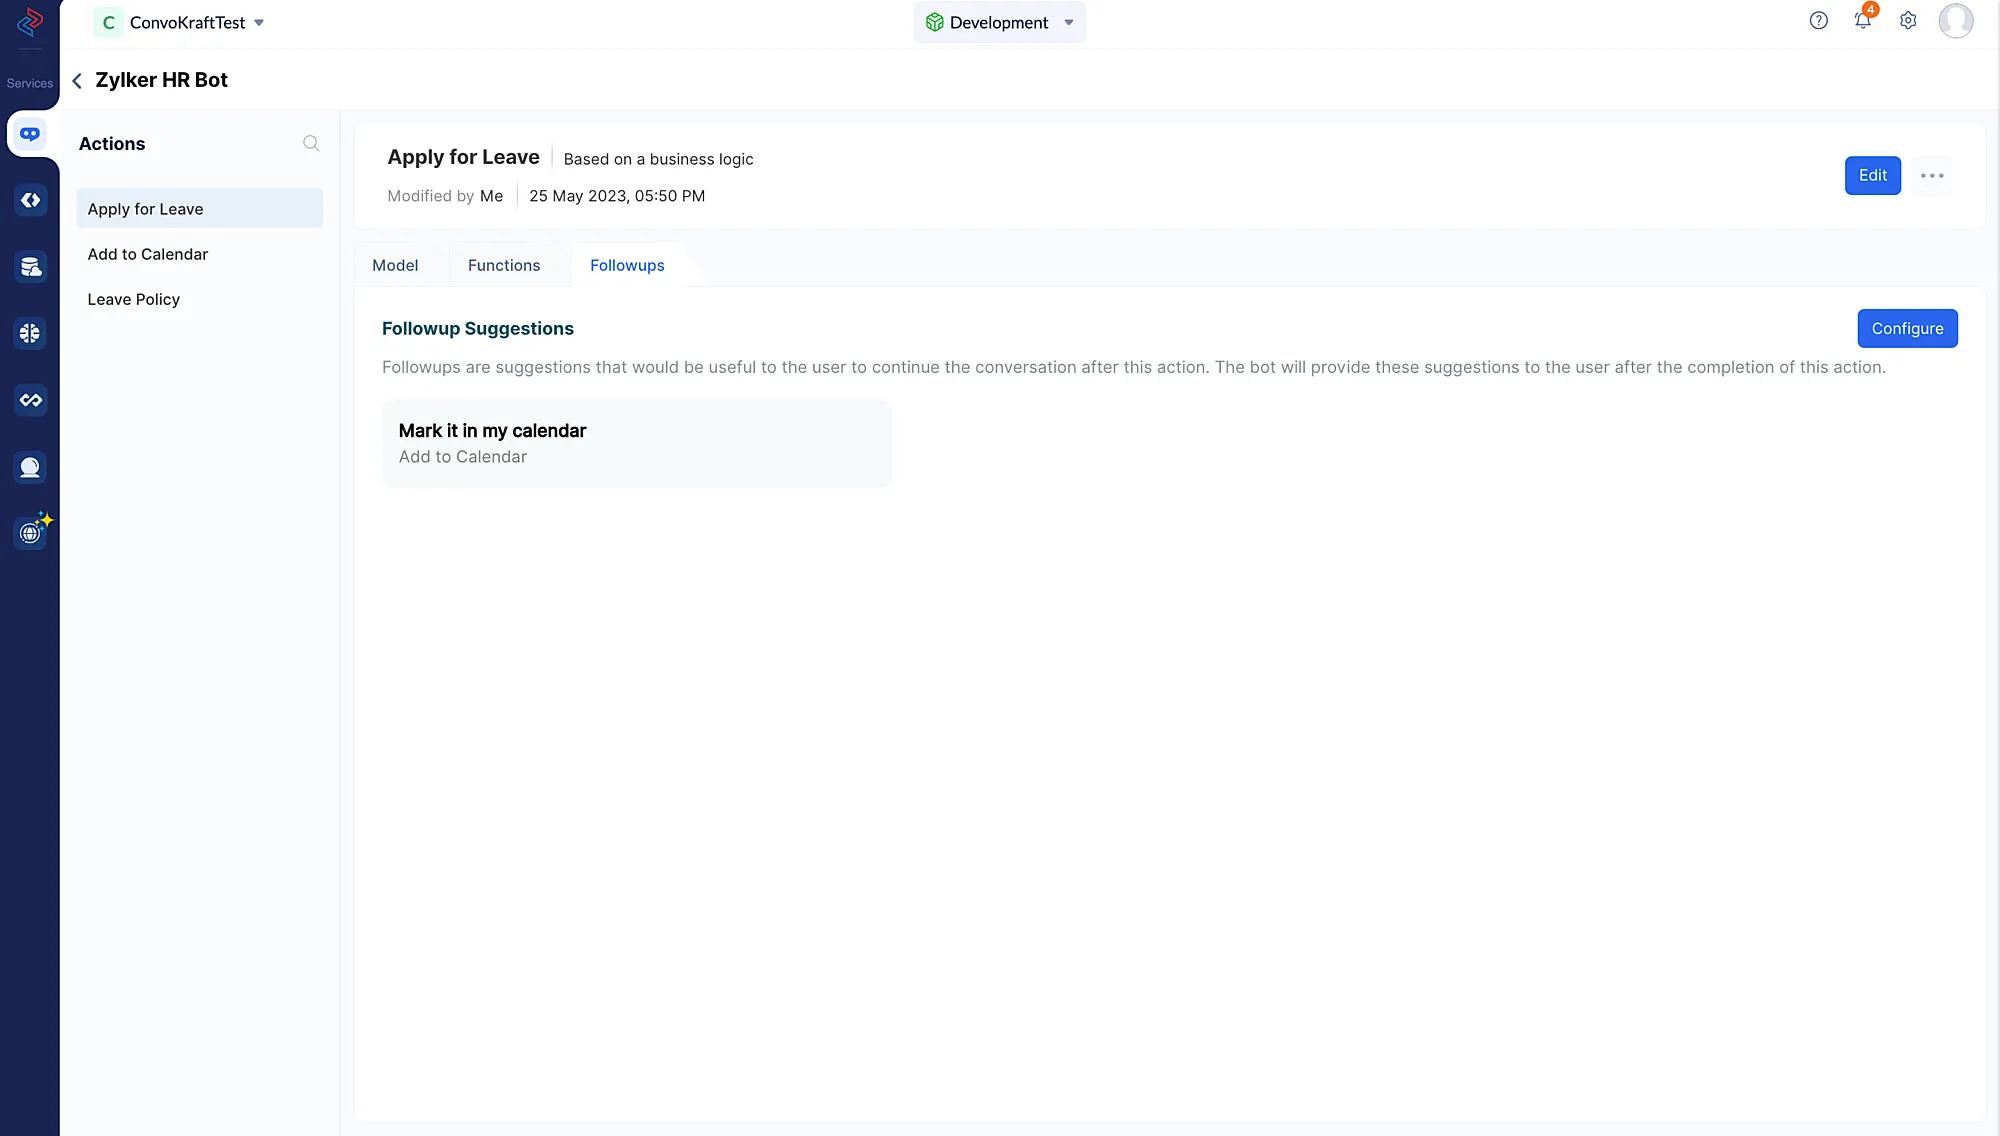Expand the ConvoKraftTest project dropdown
Screen dimensions: 2000x1136
258,23
